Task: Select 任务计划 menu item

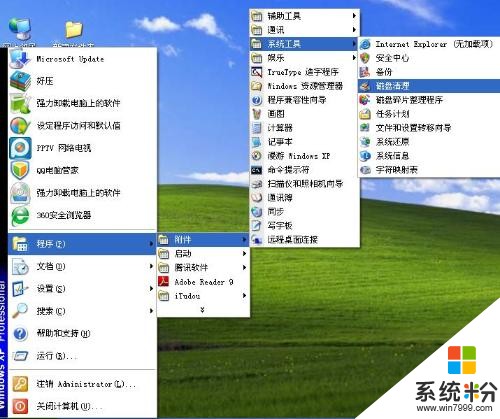Action: pos(429,114)
